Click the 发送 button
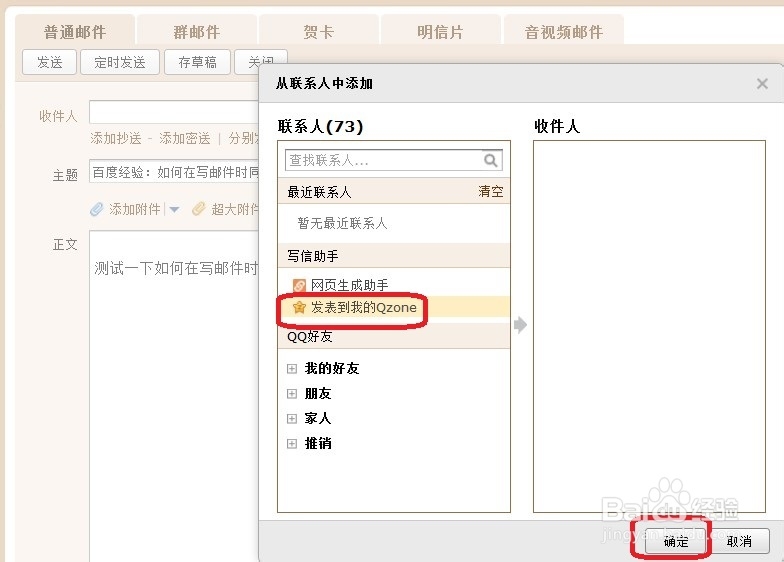The image size is (784, 562). click(50, 62)
